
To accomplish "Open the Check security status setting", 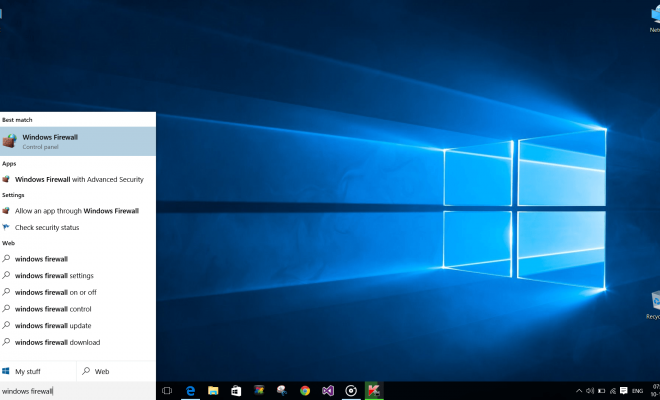I will 78,227.
